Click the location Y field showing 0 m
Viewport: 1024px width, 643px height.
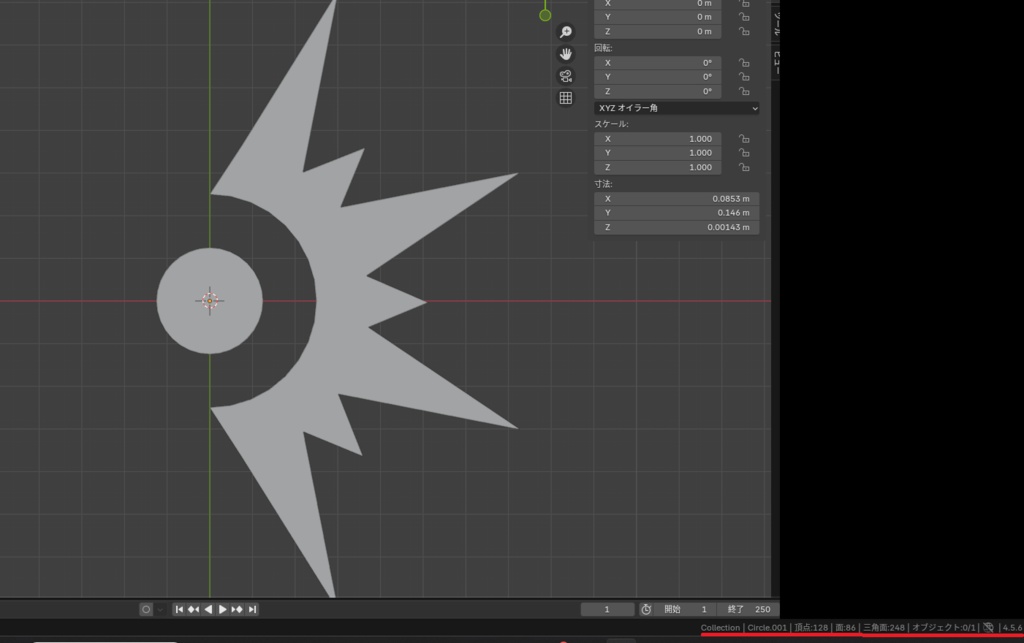658,17
